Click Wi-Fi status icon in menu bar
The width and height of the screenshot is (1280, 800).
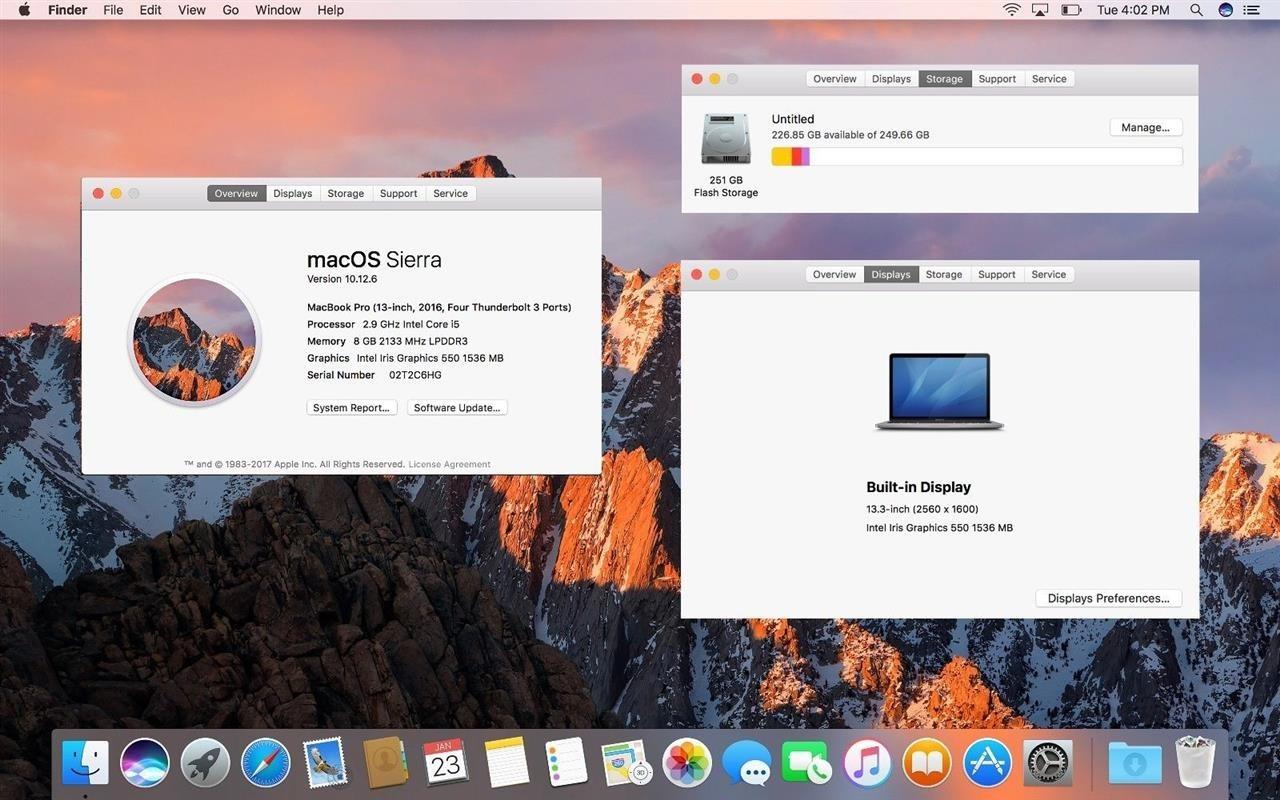click(x=1012, y=10)
